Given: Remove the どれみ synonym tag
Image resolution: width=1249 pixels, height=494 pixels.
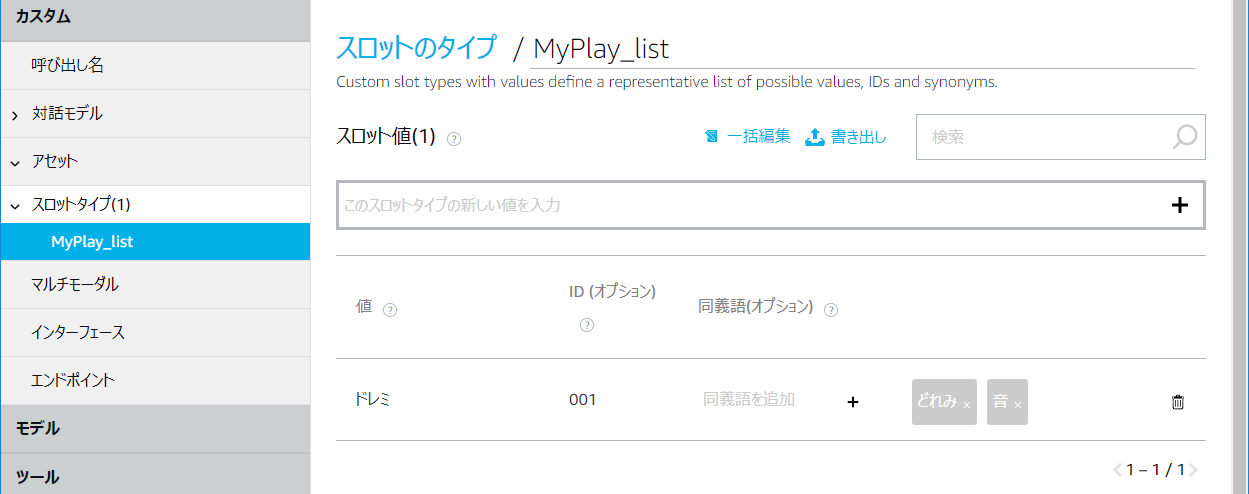Looking at the screenshot, I should point(967,405).
